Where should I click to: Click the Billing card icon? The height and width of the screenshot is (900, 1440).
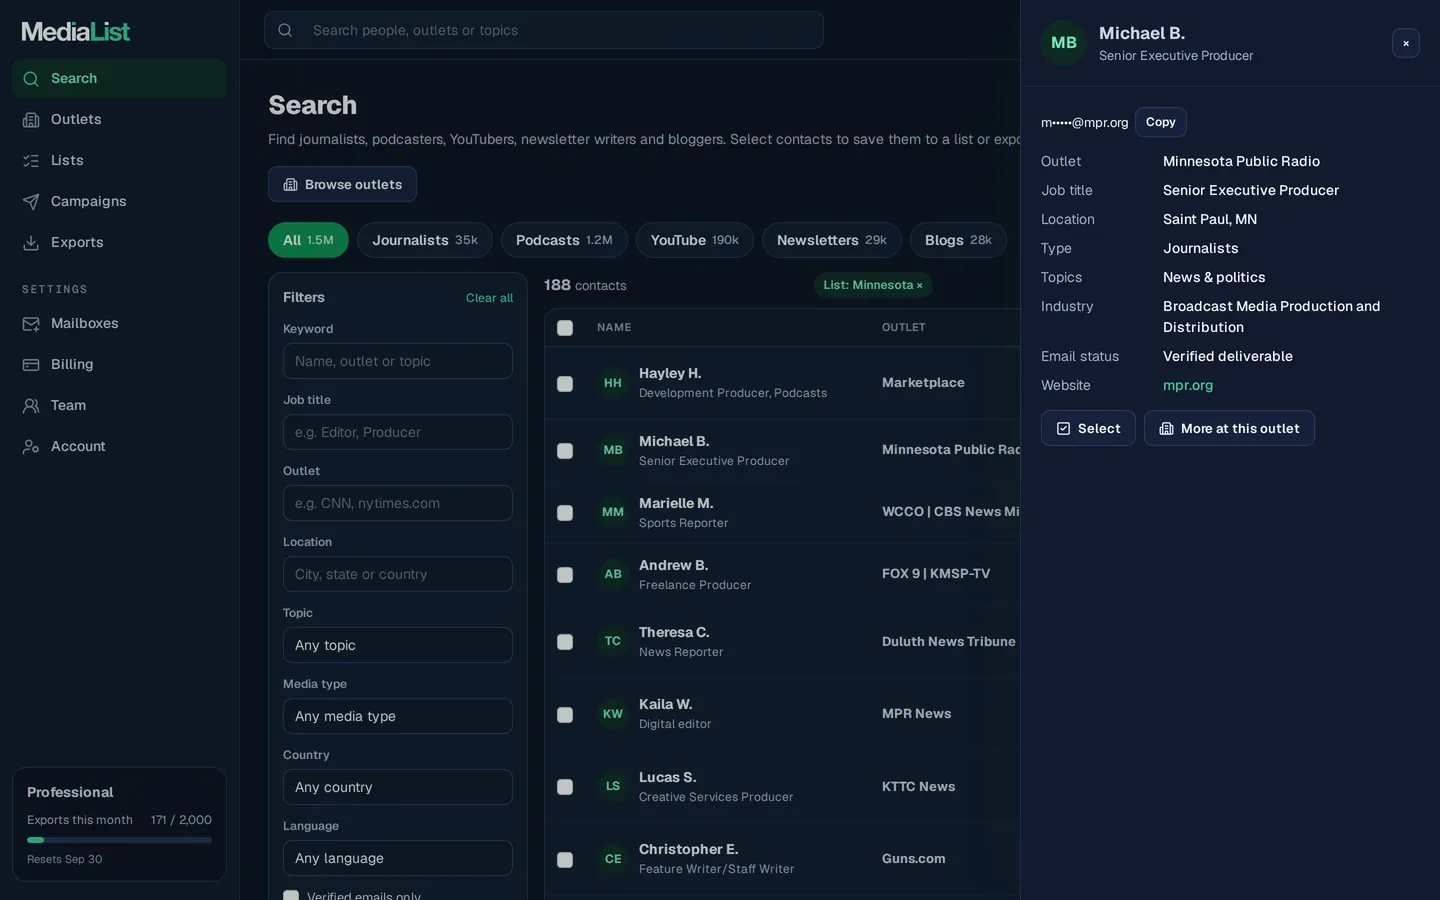[31, 365]
